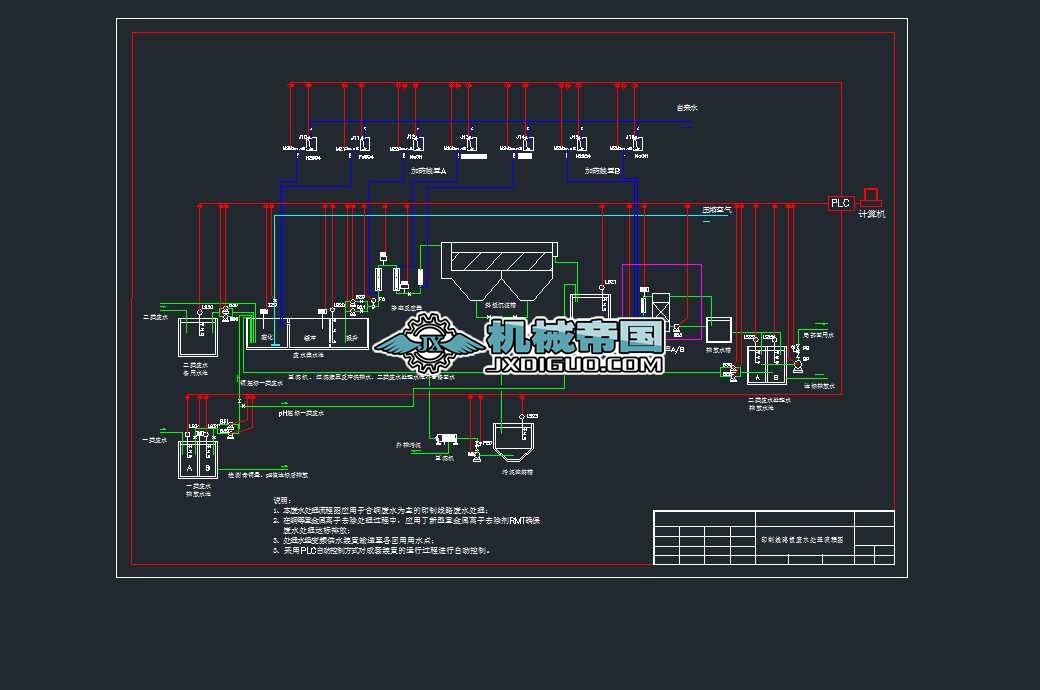Select the filter press symbol
The height and width of the screenshot is (690, 1040).
(x=446, y=439)
